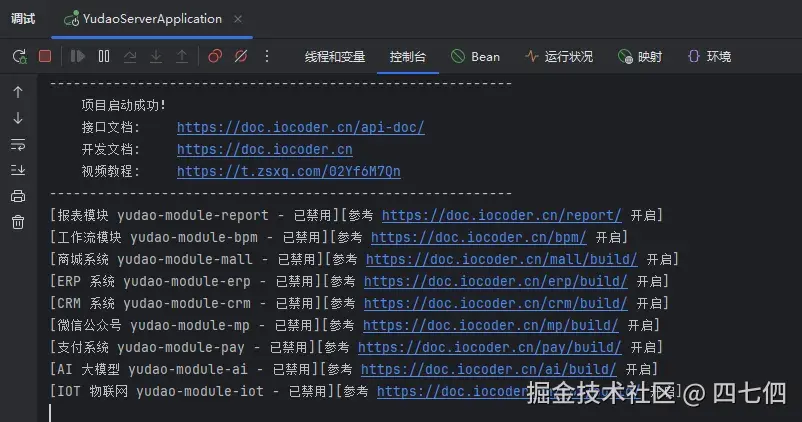Open the 运行状况 tab
802x422 pixels.
click(559, 56)
